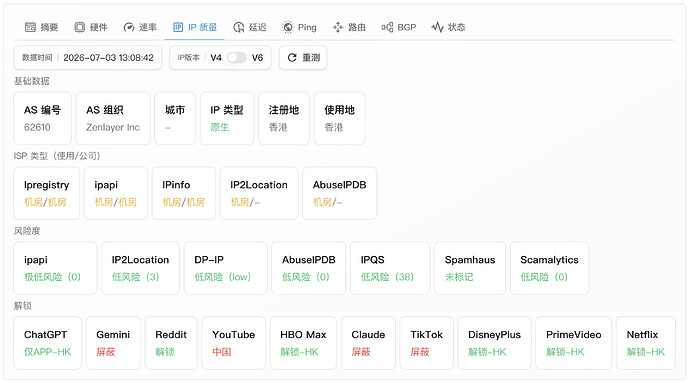Click the refresh icon in 重测 button
690x383 pixels.
click(292, 58)
